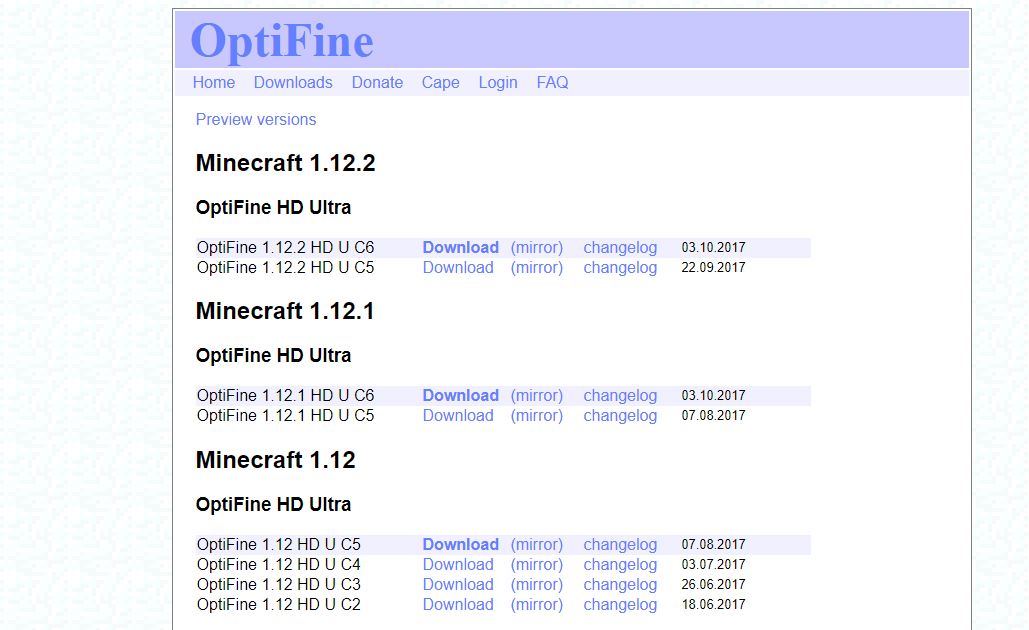1029x630 pixels.
Task: Open the FAQ page
Action: (x=553, y=83)
